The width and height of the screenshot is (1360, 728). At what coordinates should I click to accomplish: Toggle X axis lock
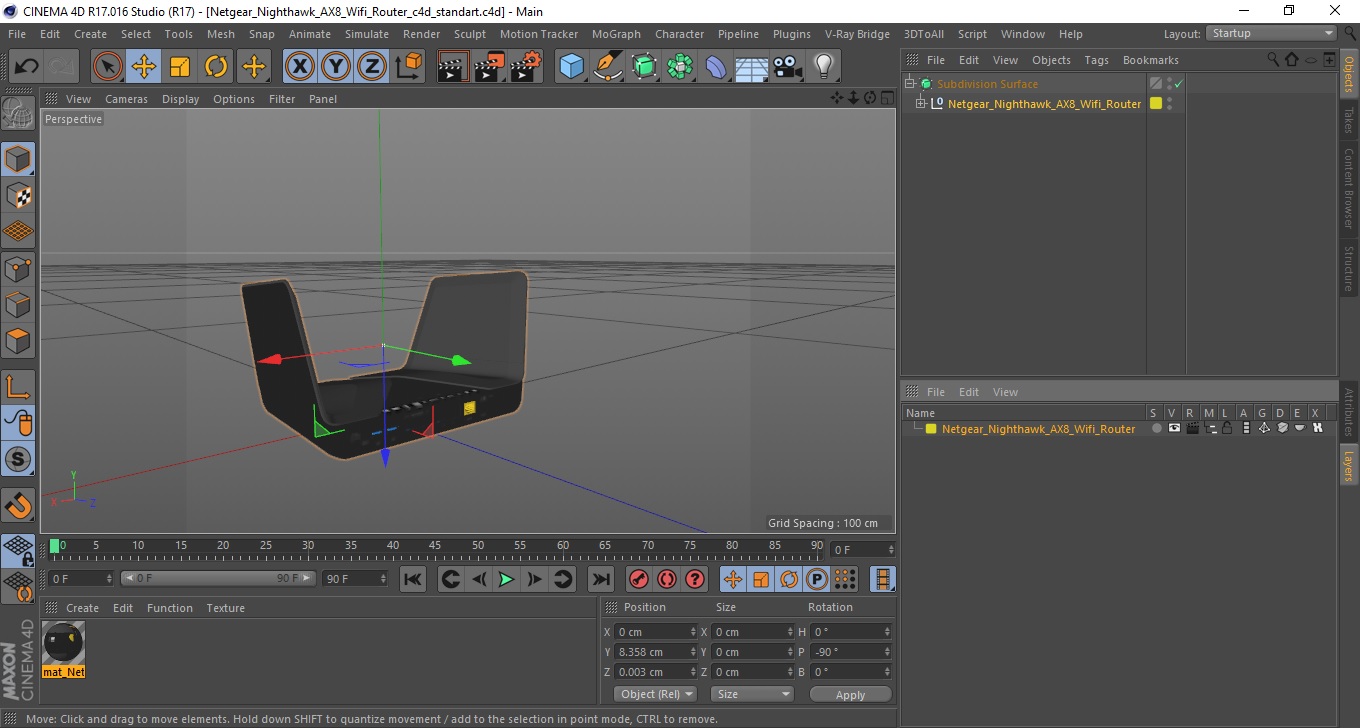(x=300, y=67)
